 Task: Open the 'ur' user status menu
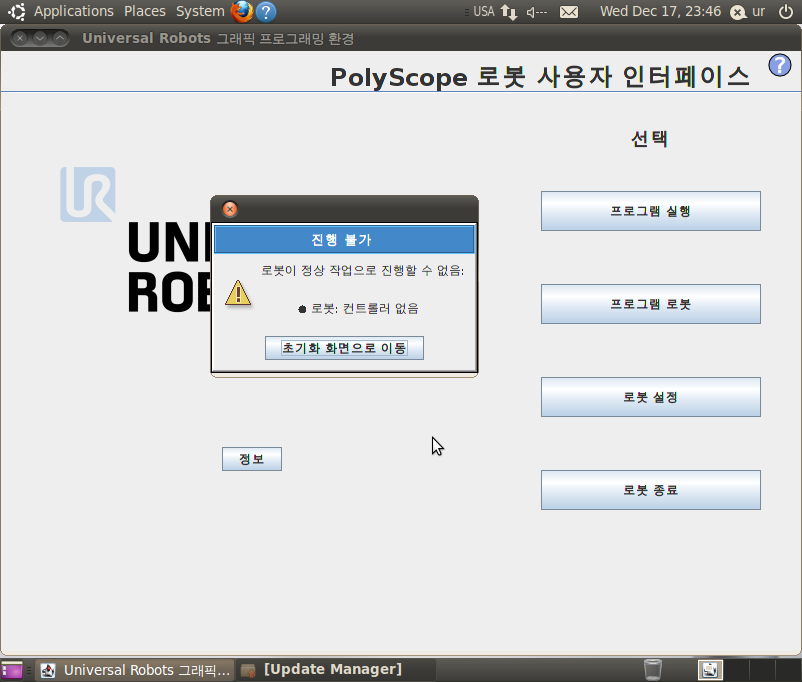pos(747,12)
